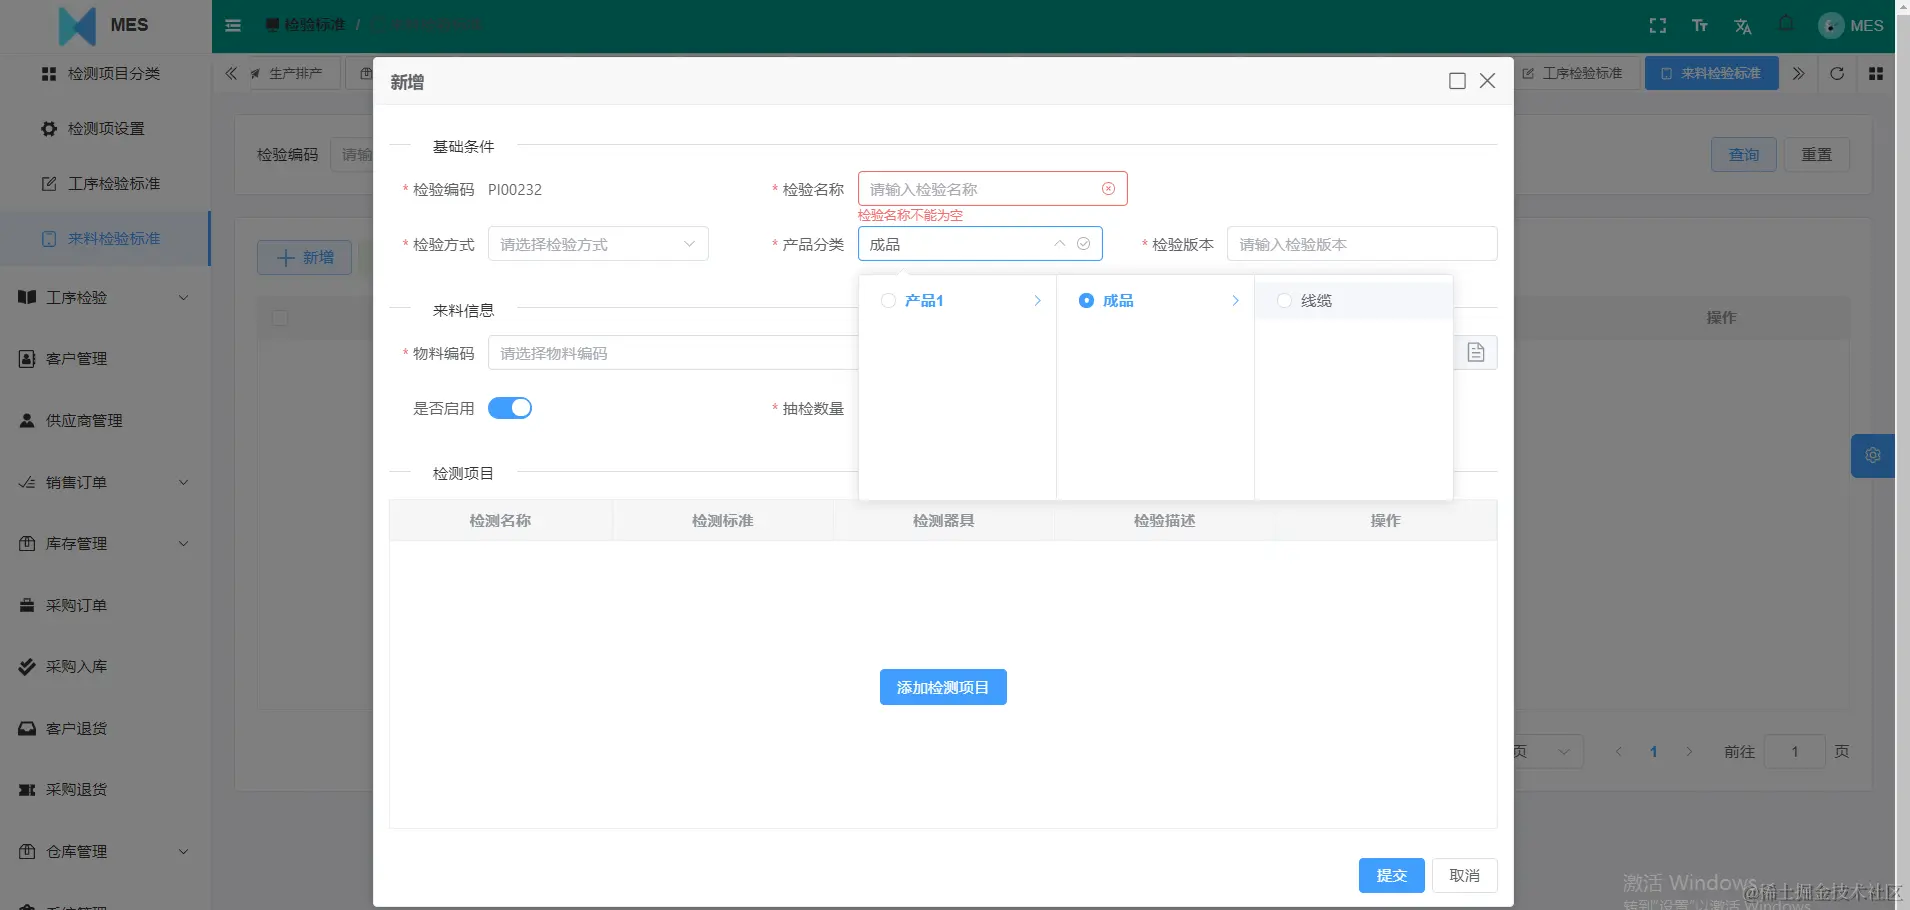Viewport: 1910px width, 910px height.
Task: Maximize the 新增 dialog
Action: (x=1457, y=81)
